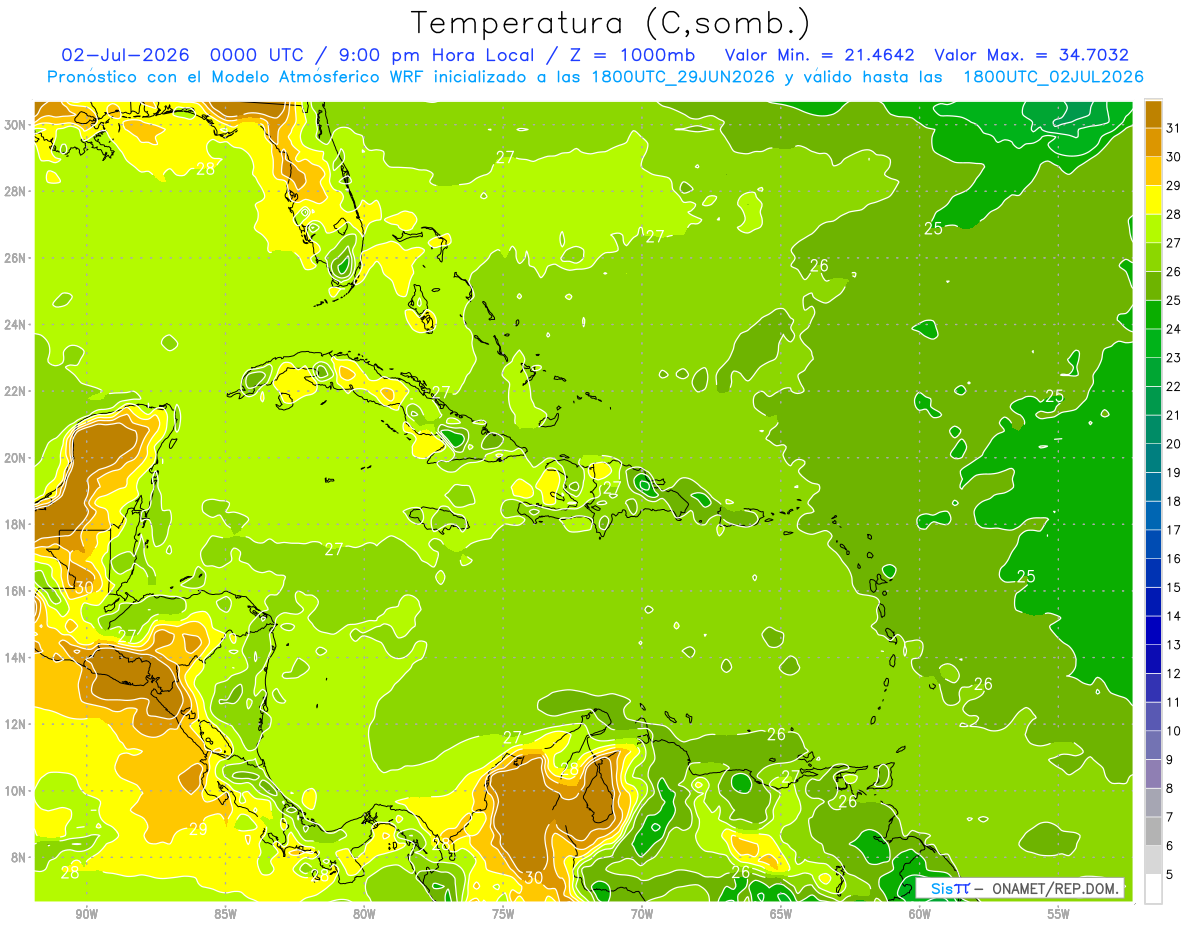Viewport: 1200px width, 927px height.
Task: Select the '1800UTC_29JUN2026' initialization time
Action: click(x=683, y=77)
